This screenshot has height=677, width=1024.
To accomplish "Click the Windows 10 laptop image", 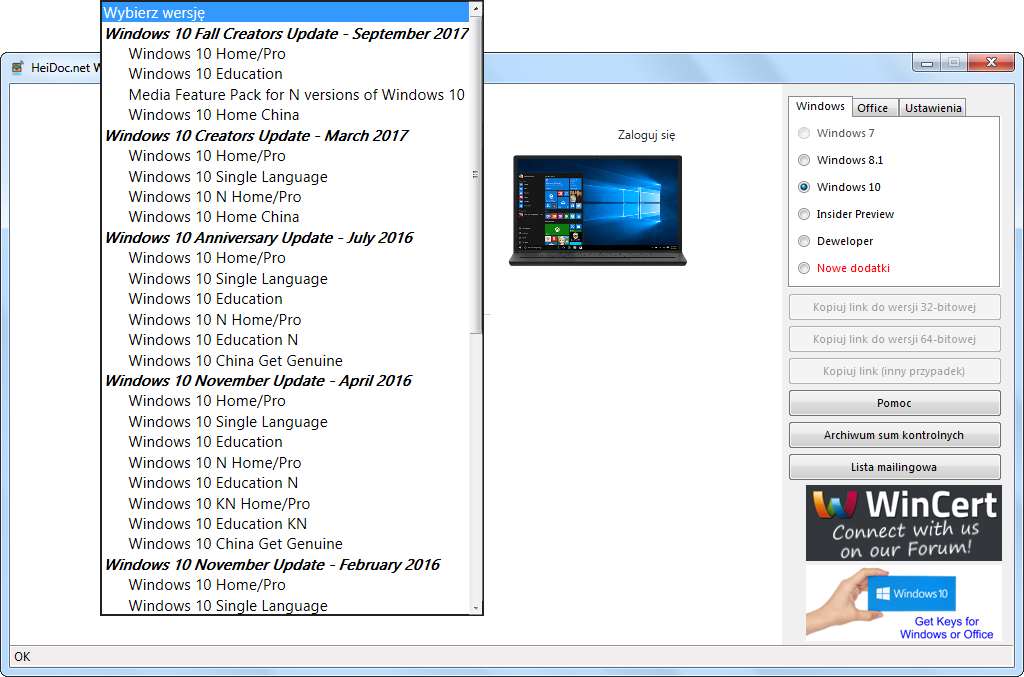I will pyautogui.click(x=598, y=211).
